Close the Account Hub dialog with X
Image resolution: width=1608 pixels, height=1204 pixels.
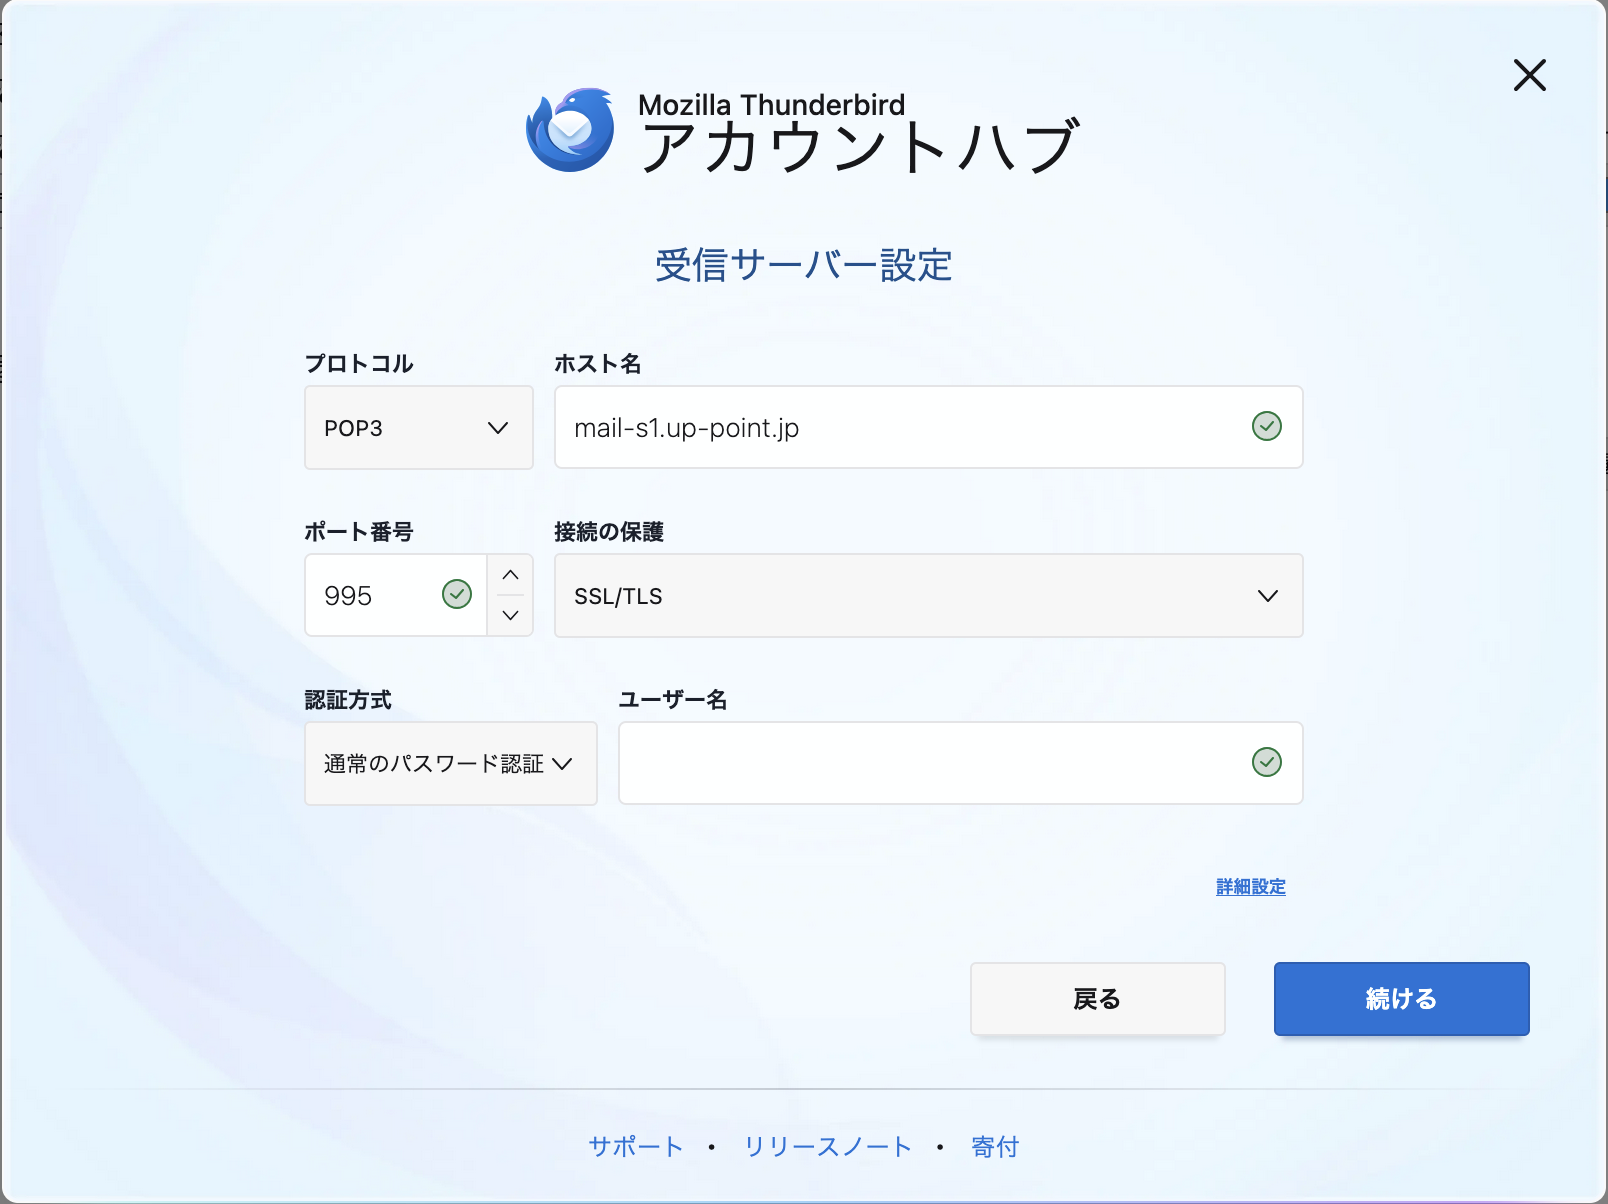[x=1529, y=75]
